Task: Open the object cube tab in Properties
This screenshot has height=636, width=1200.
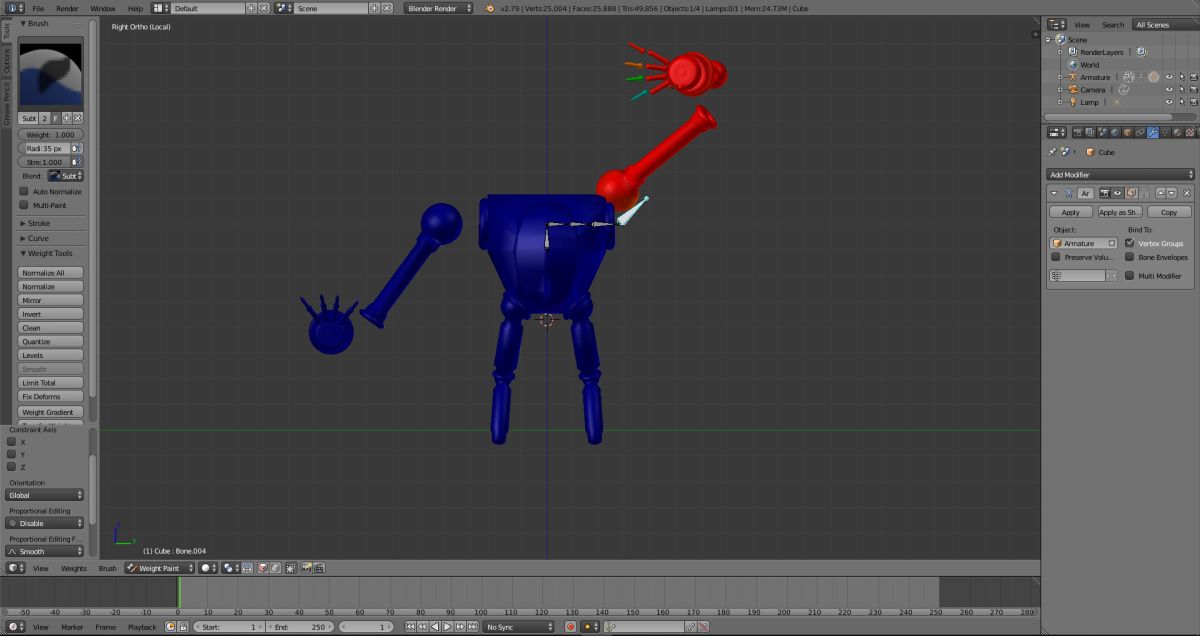Action: [1128, 132]
